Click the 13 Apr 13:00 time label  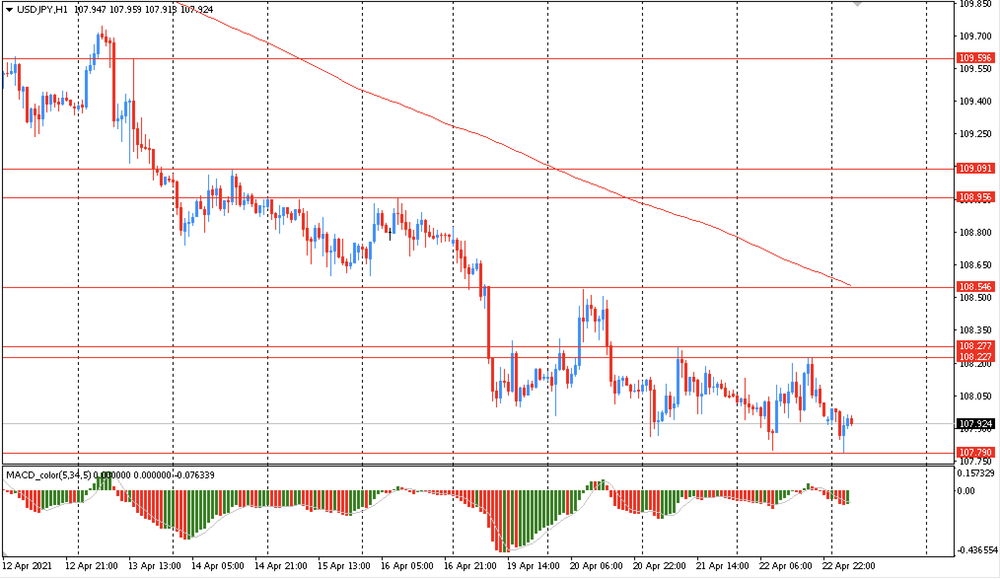pos(154,566)
